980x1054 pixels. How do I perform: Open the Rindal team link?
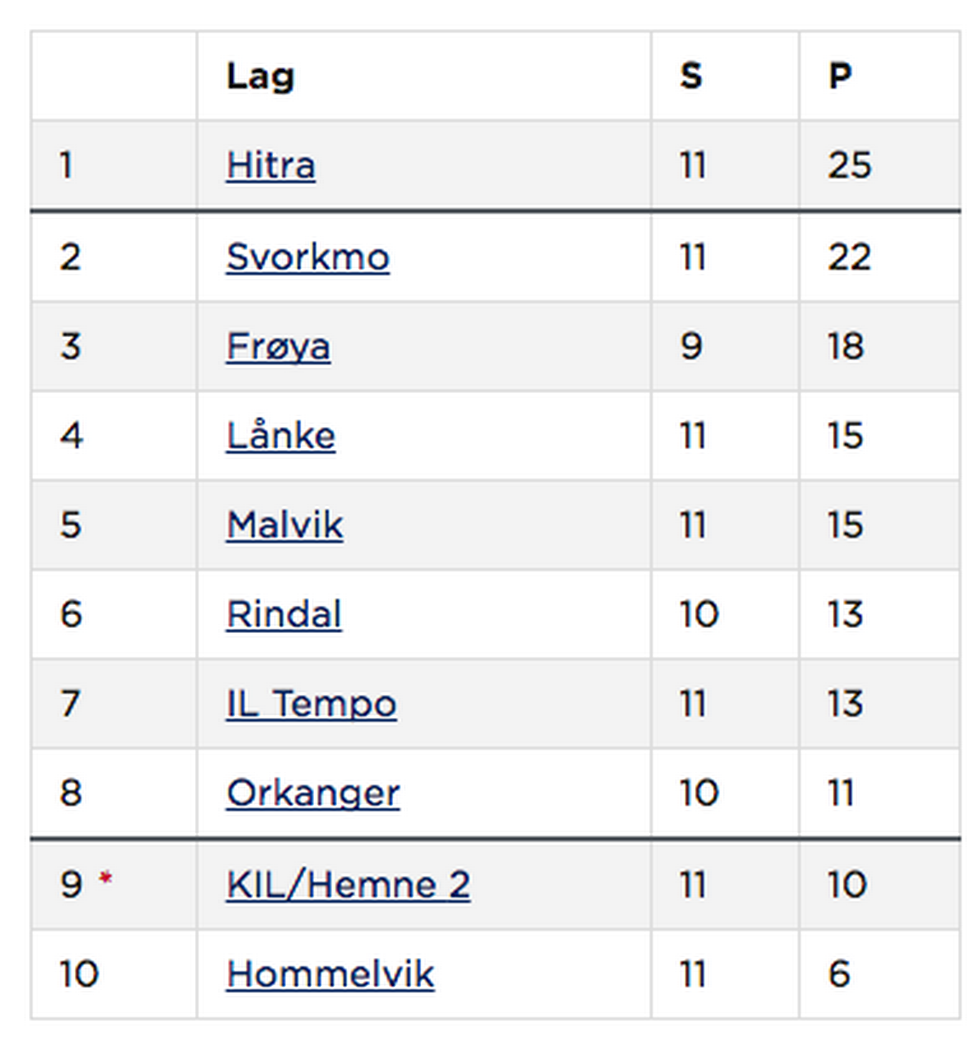tap(283, 614)
